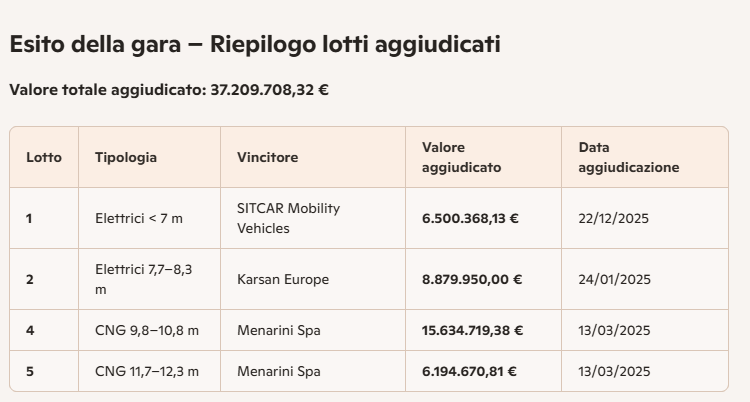Click the 6.194.670,81 € amount
Screen dimensions: 750x402
pos(469,372)
